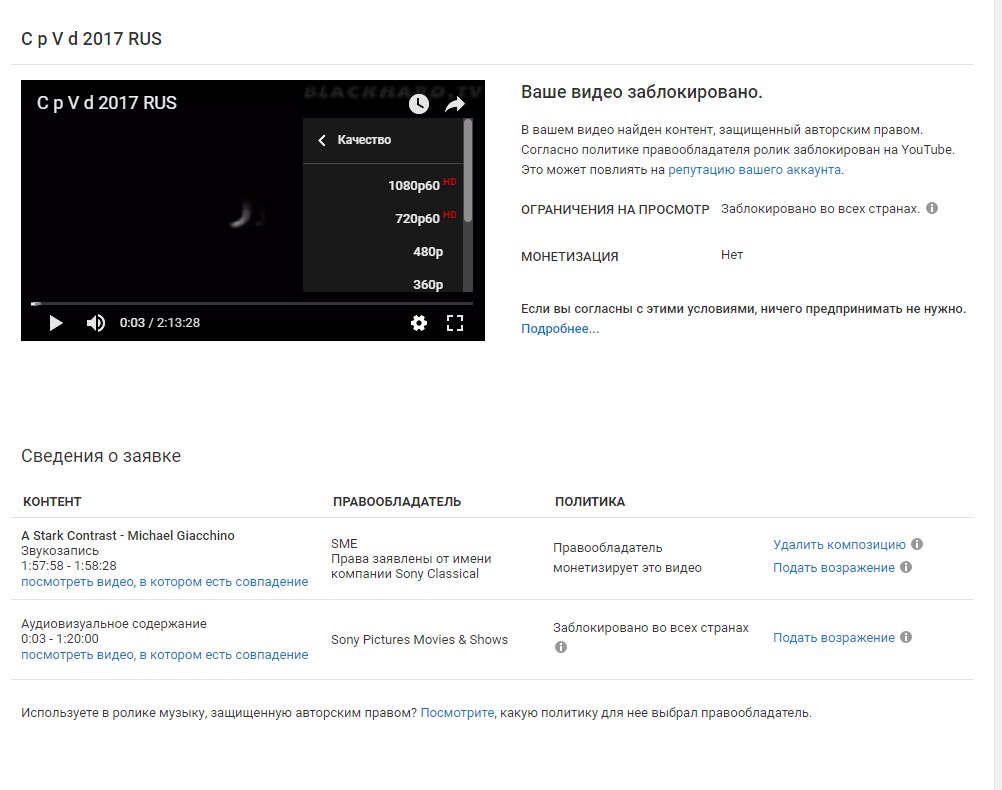Click info icon beside Удалить композицию
1002x790 pixels.
pos(917,544)
